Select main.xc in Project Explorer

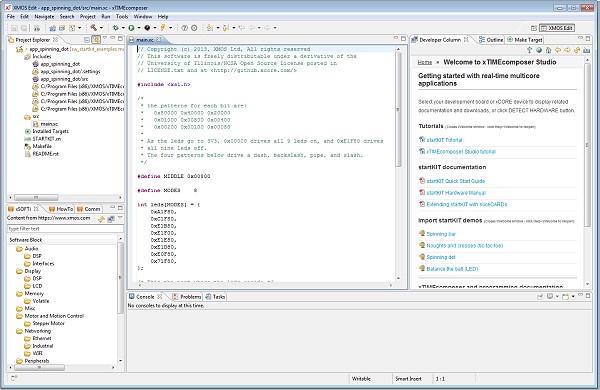point(49,124)
